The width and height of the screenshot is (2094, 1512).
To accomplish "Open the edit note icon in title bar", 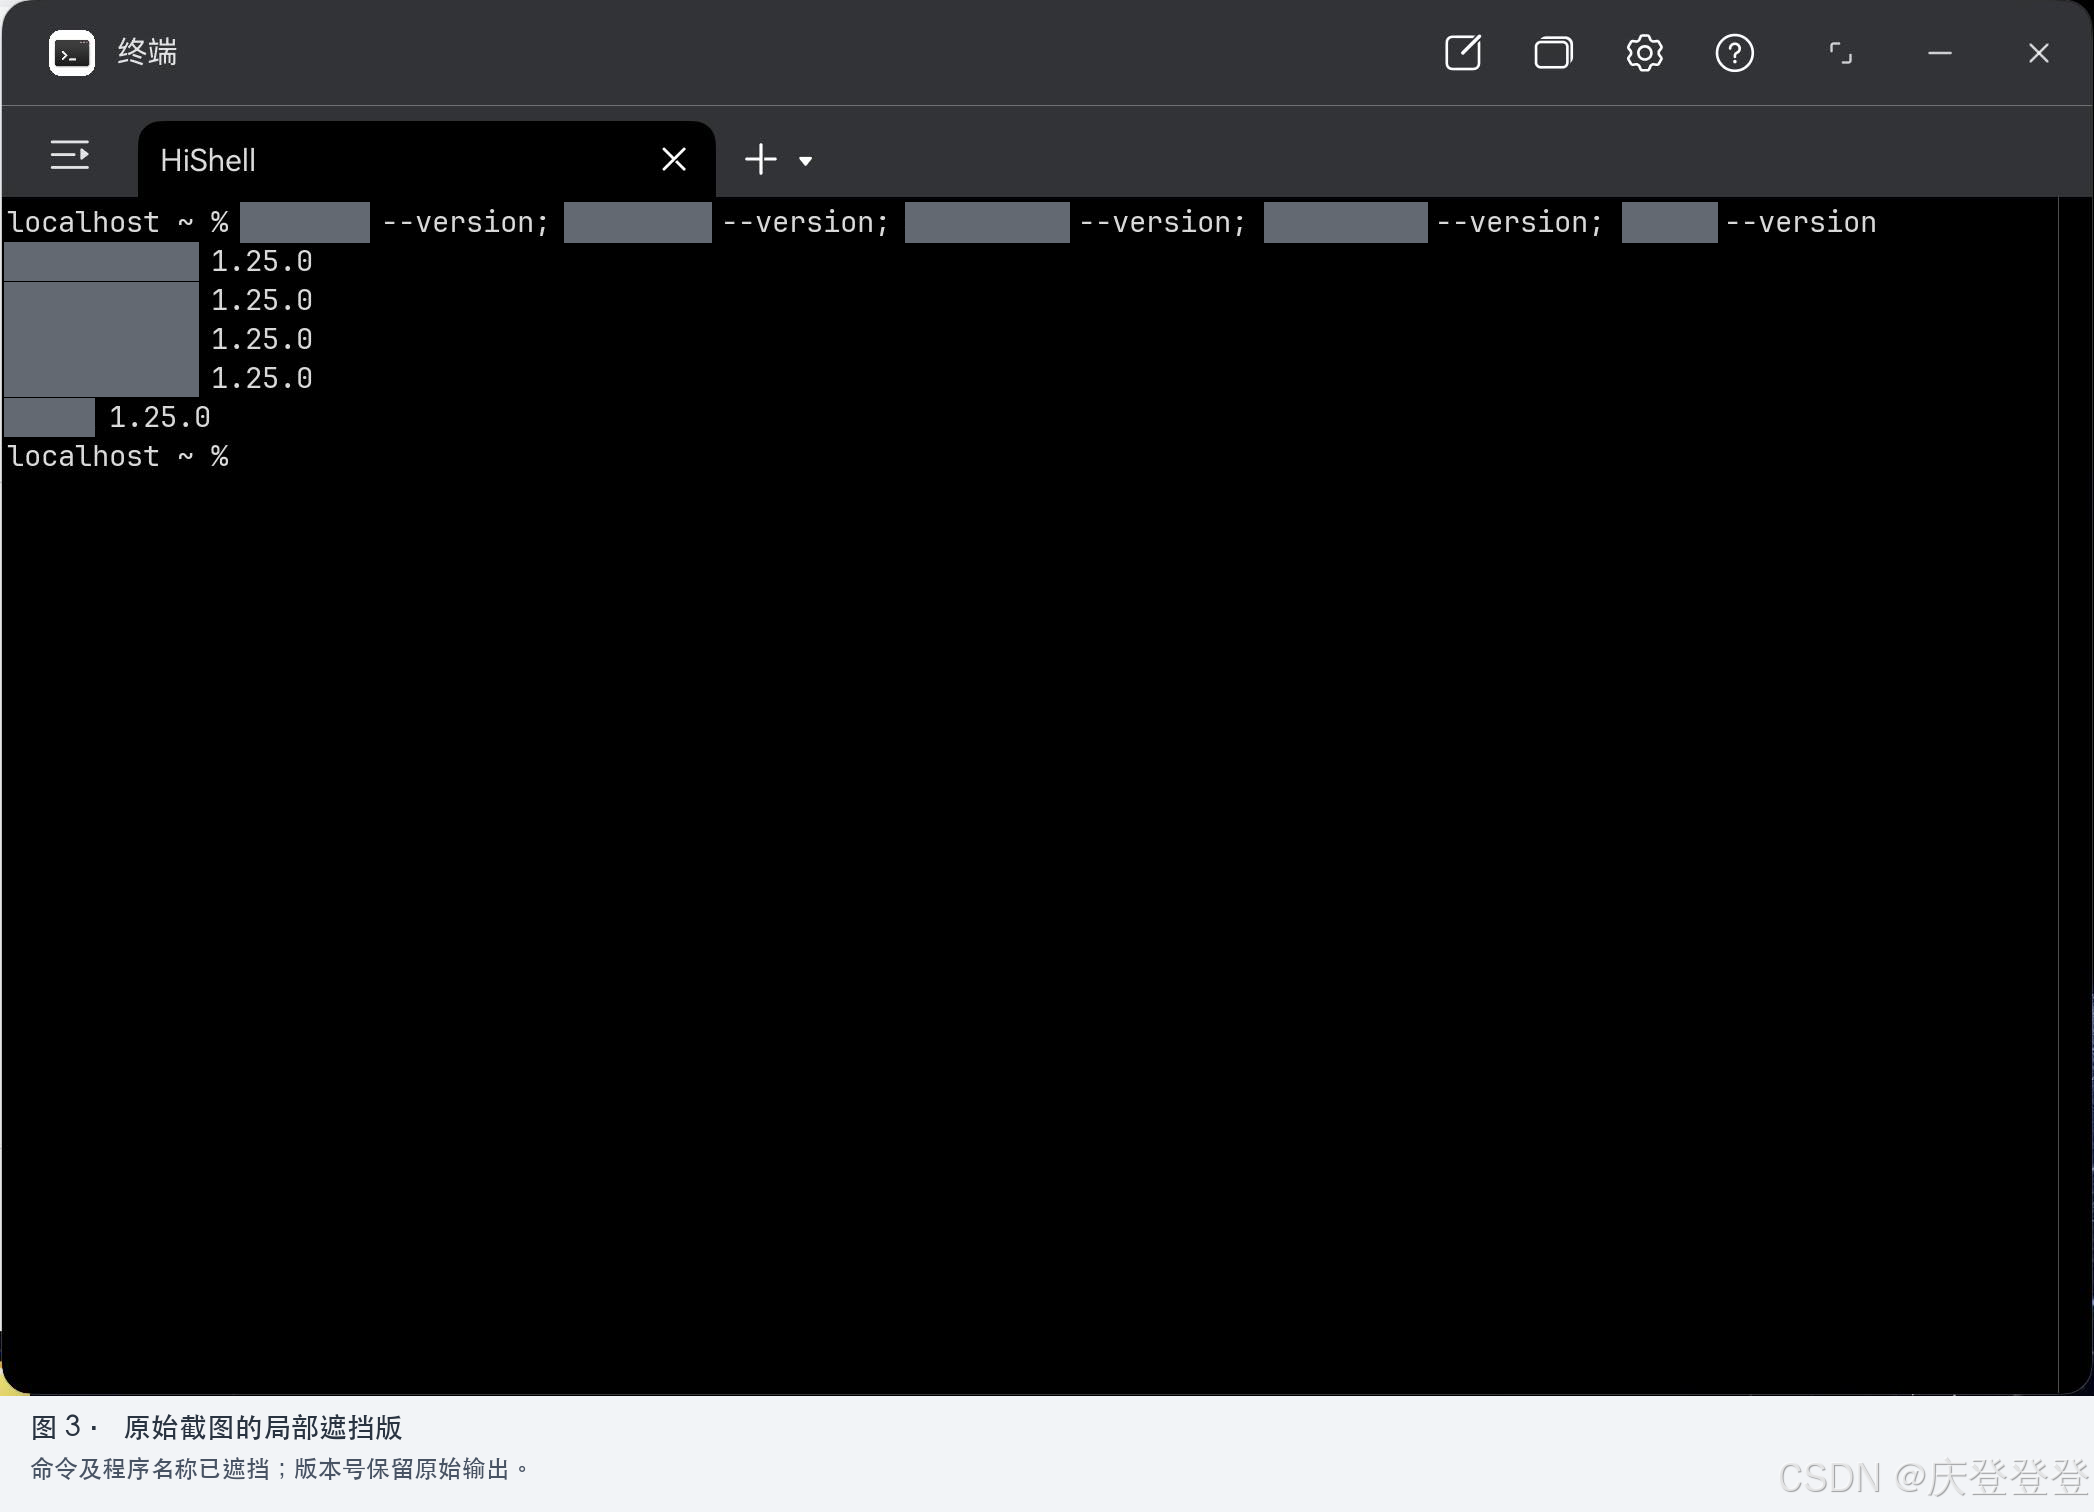I will (x=1463, y=53).
